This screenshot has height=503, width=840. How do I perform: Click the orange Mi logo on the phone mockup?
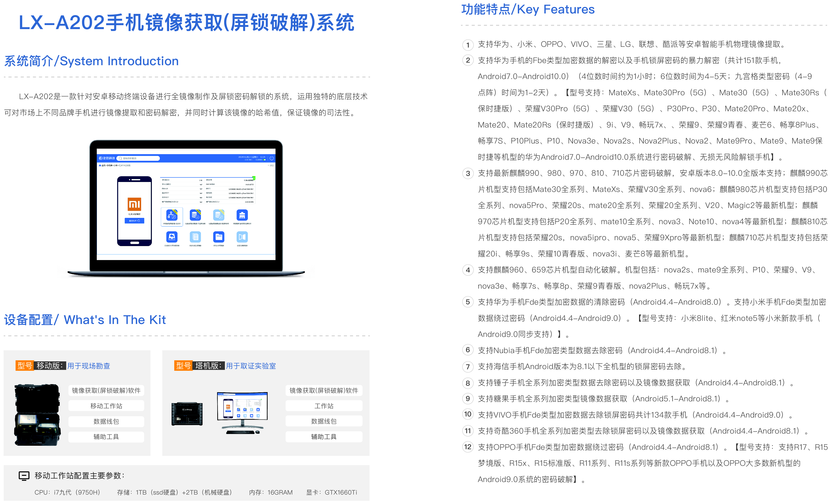tap(134, 204)
